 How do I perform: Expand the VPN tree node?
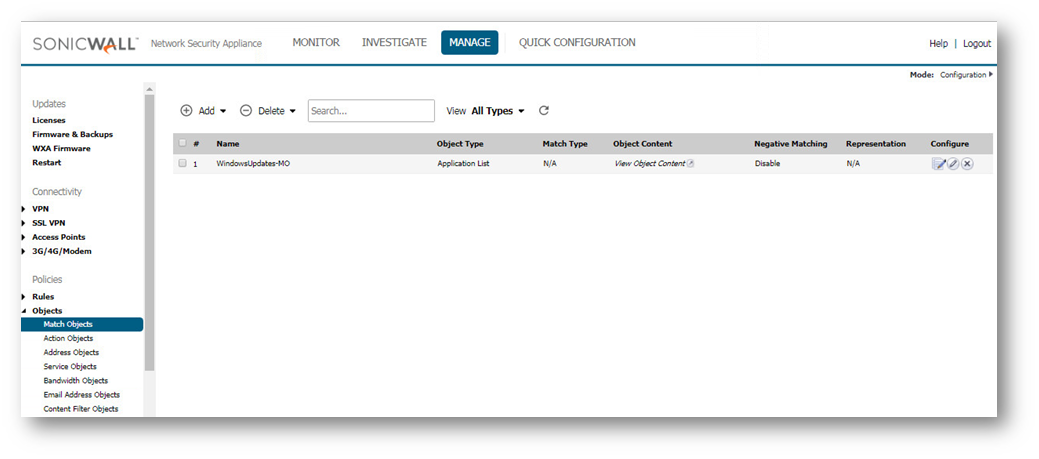[23, 209]
